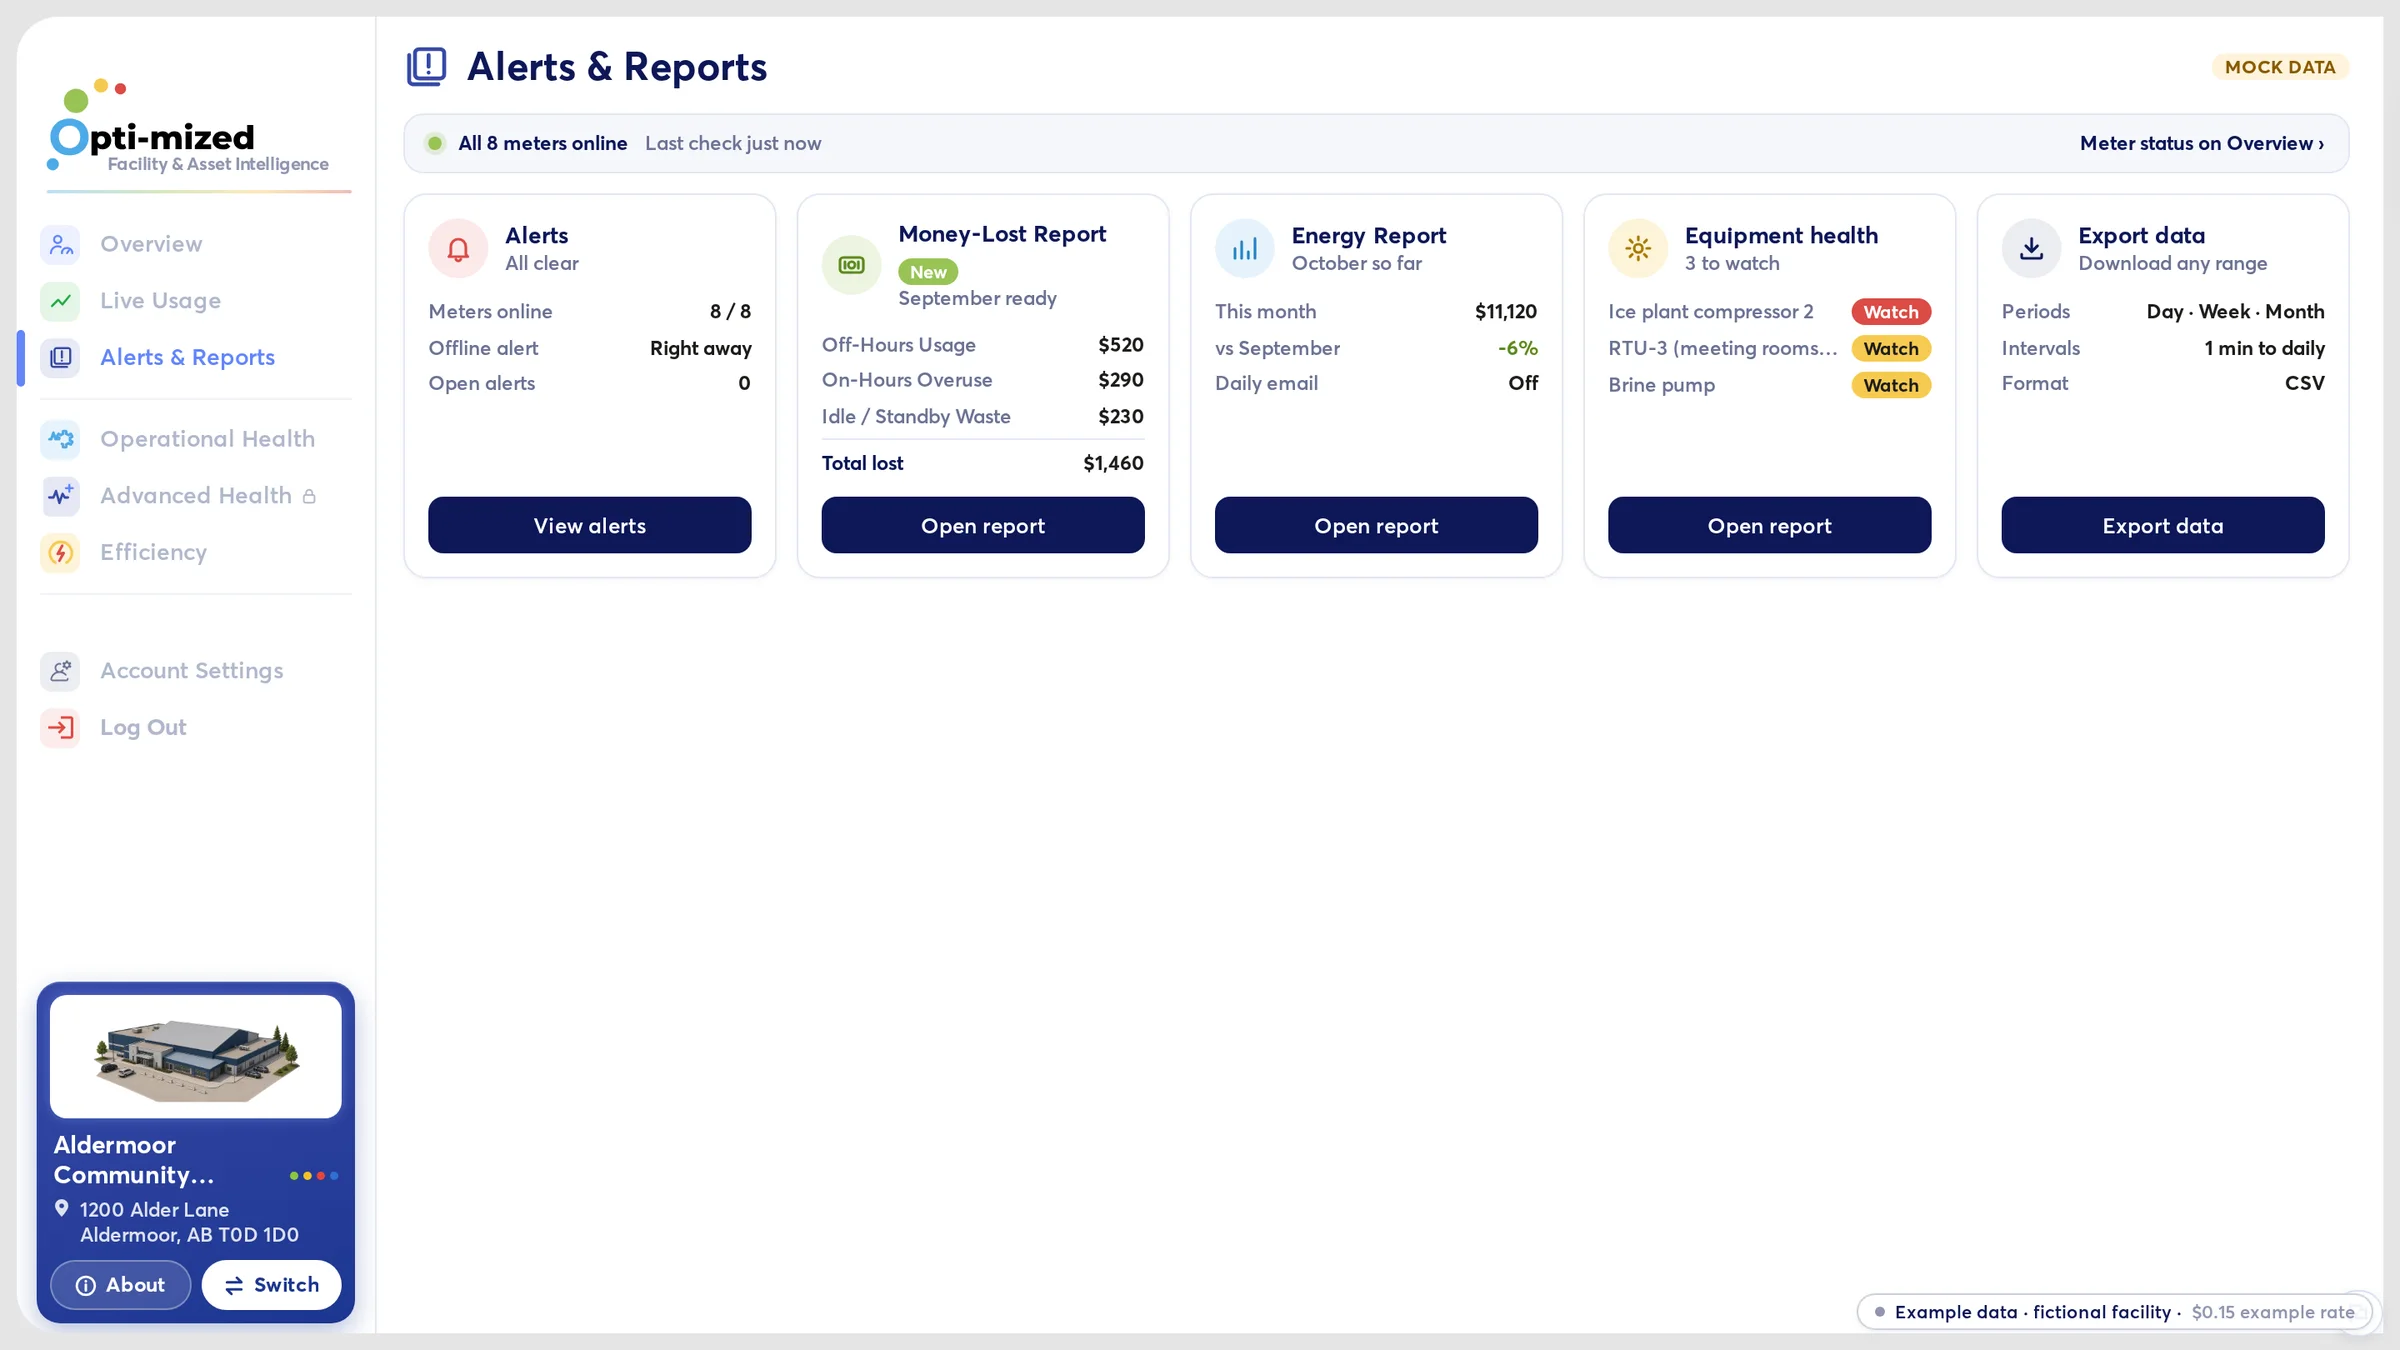The height and width of the screenshot is (1350, 2400).
Task: Click the Offline alert Right away value
Action: click(x=700, y=348)
